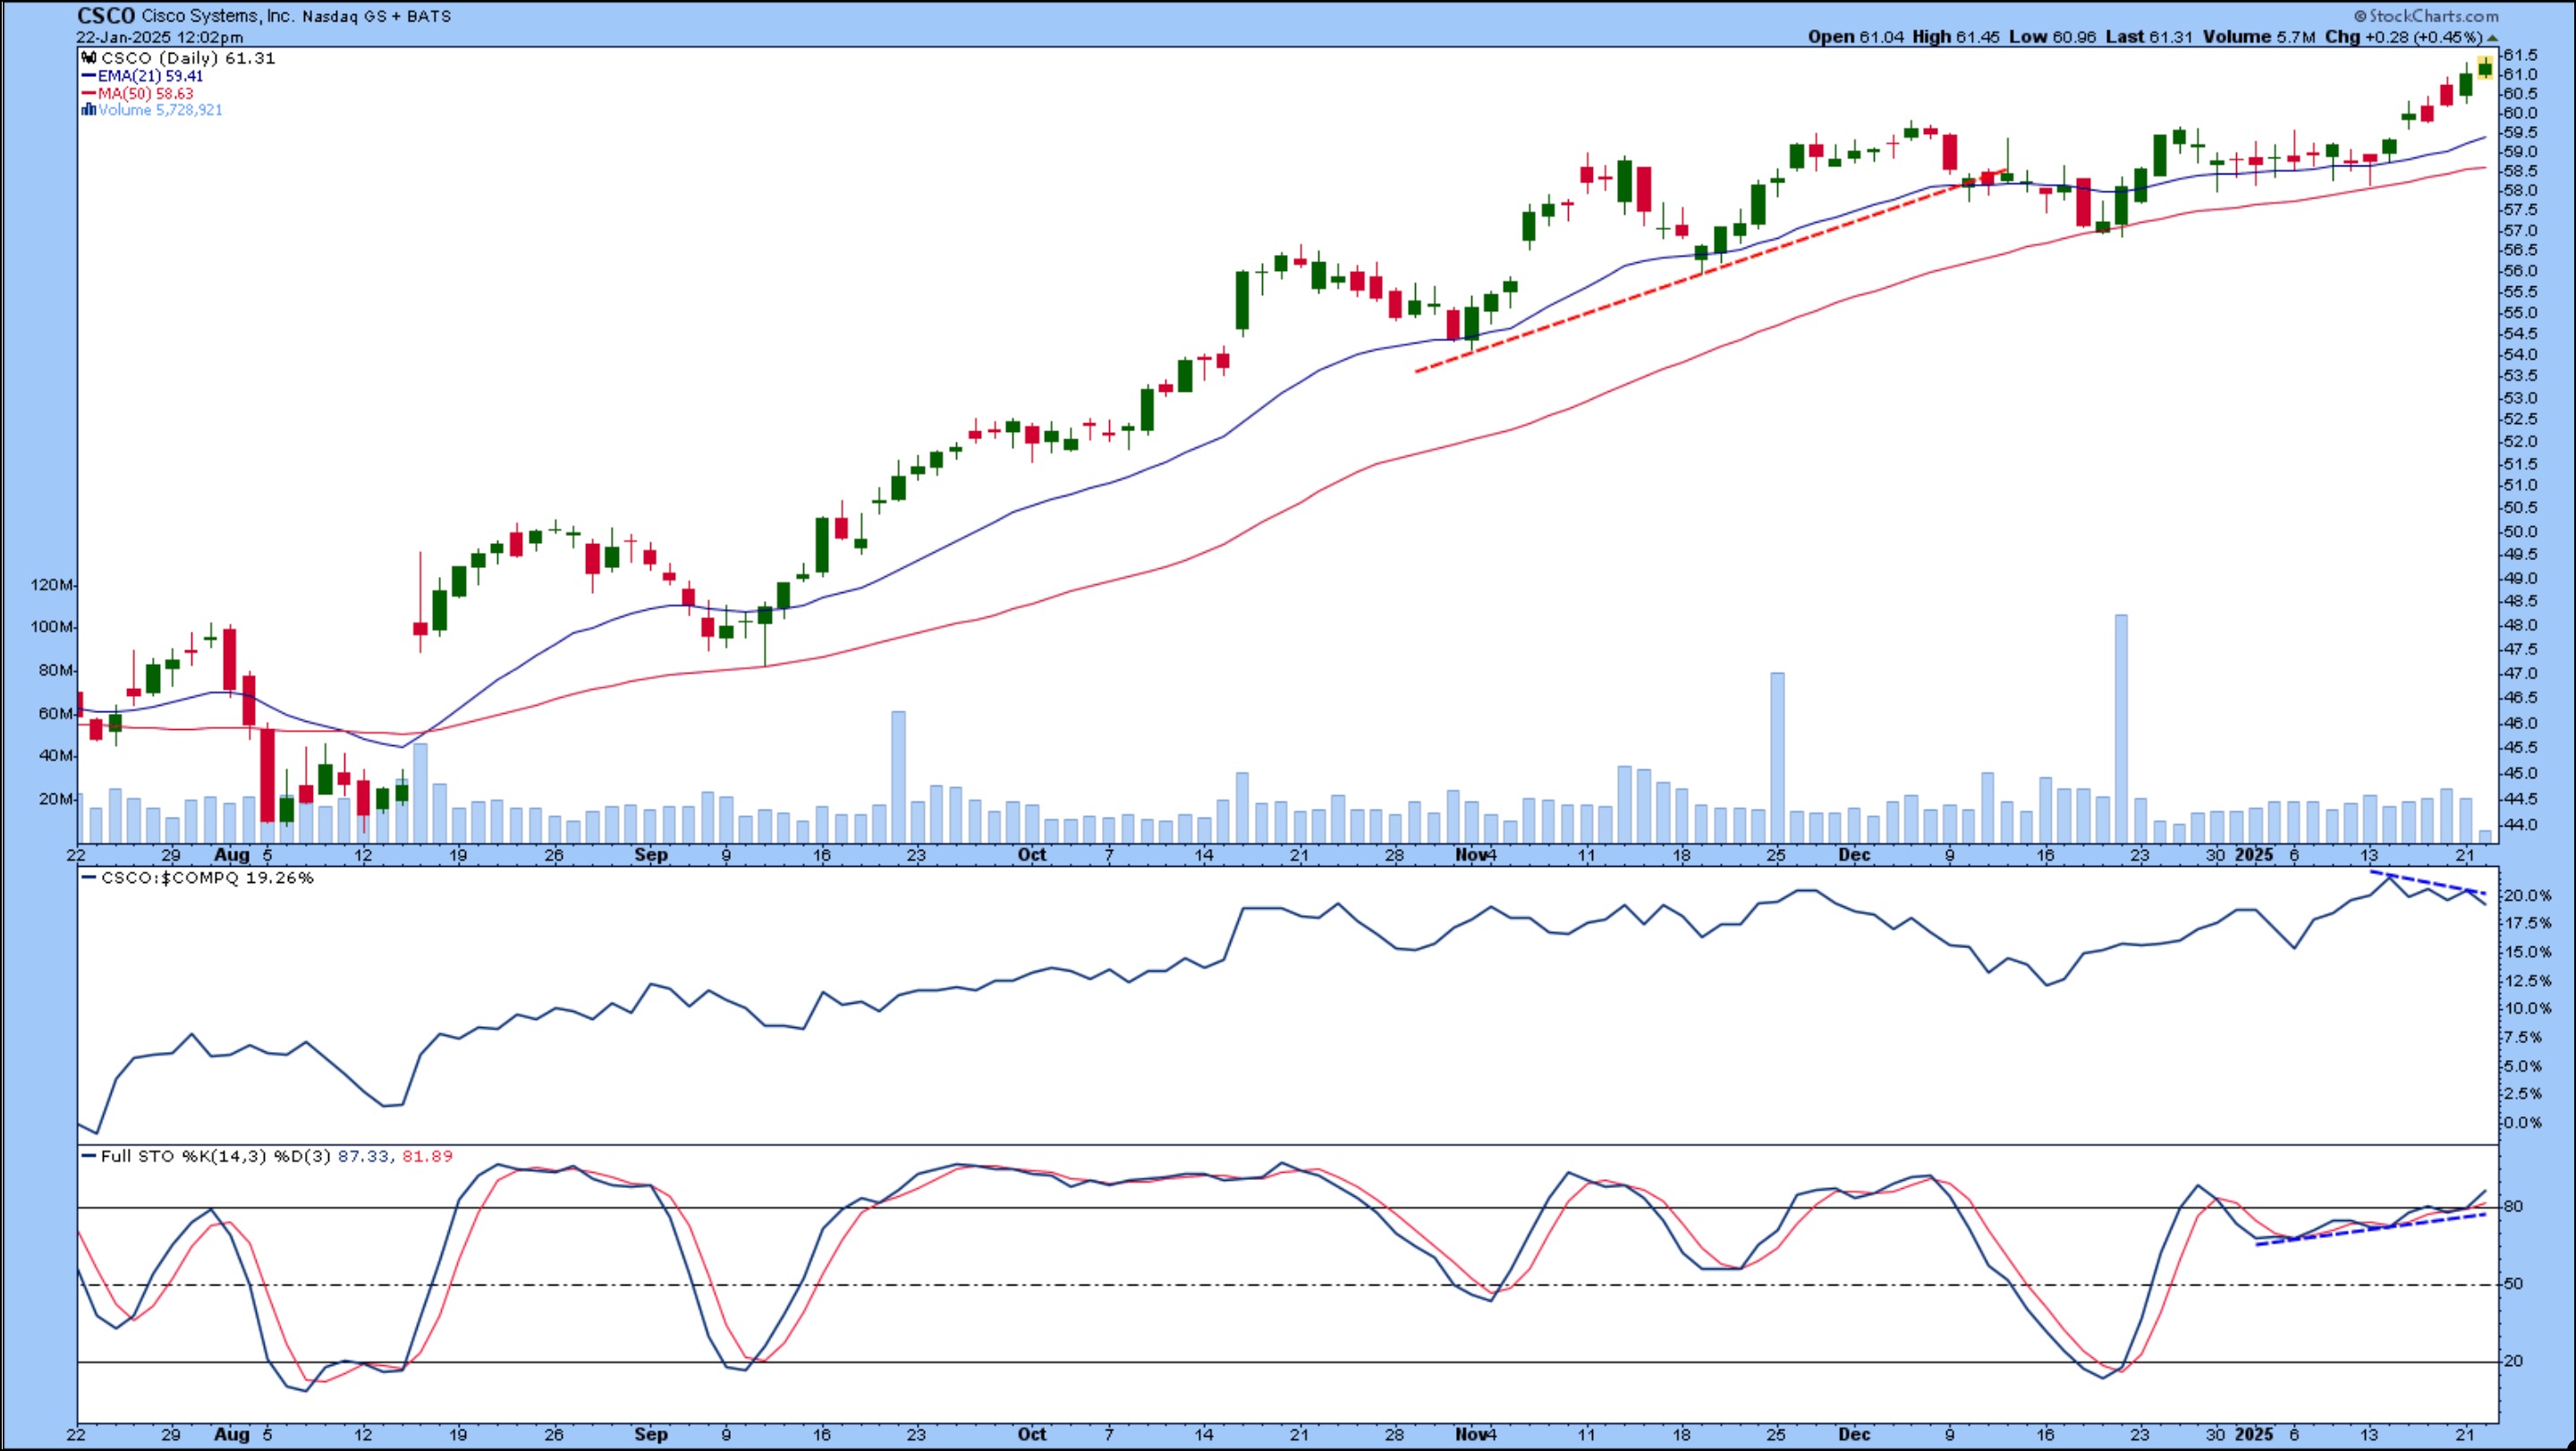Click the highlighted latest candlestick in yellow
The width and height of the screenshot is (2576, 1451).
point(2485,68)
